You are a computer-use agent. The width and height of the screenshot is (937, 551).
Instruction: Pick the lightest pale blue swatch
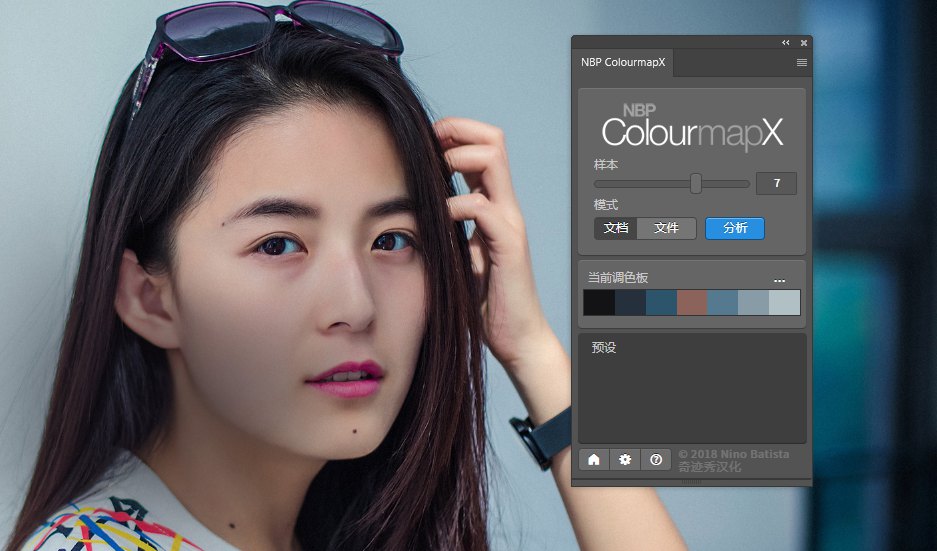point(785,302)
